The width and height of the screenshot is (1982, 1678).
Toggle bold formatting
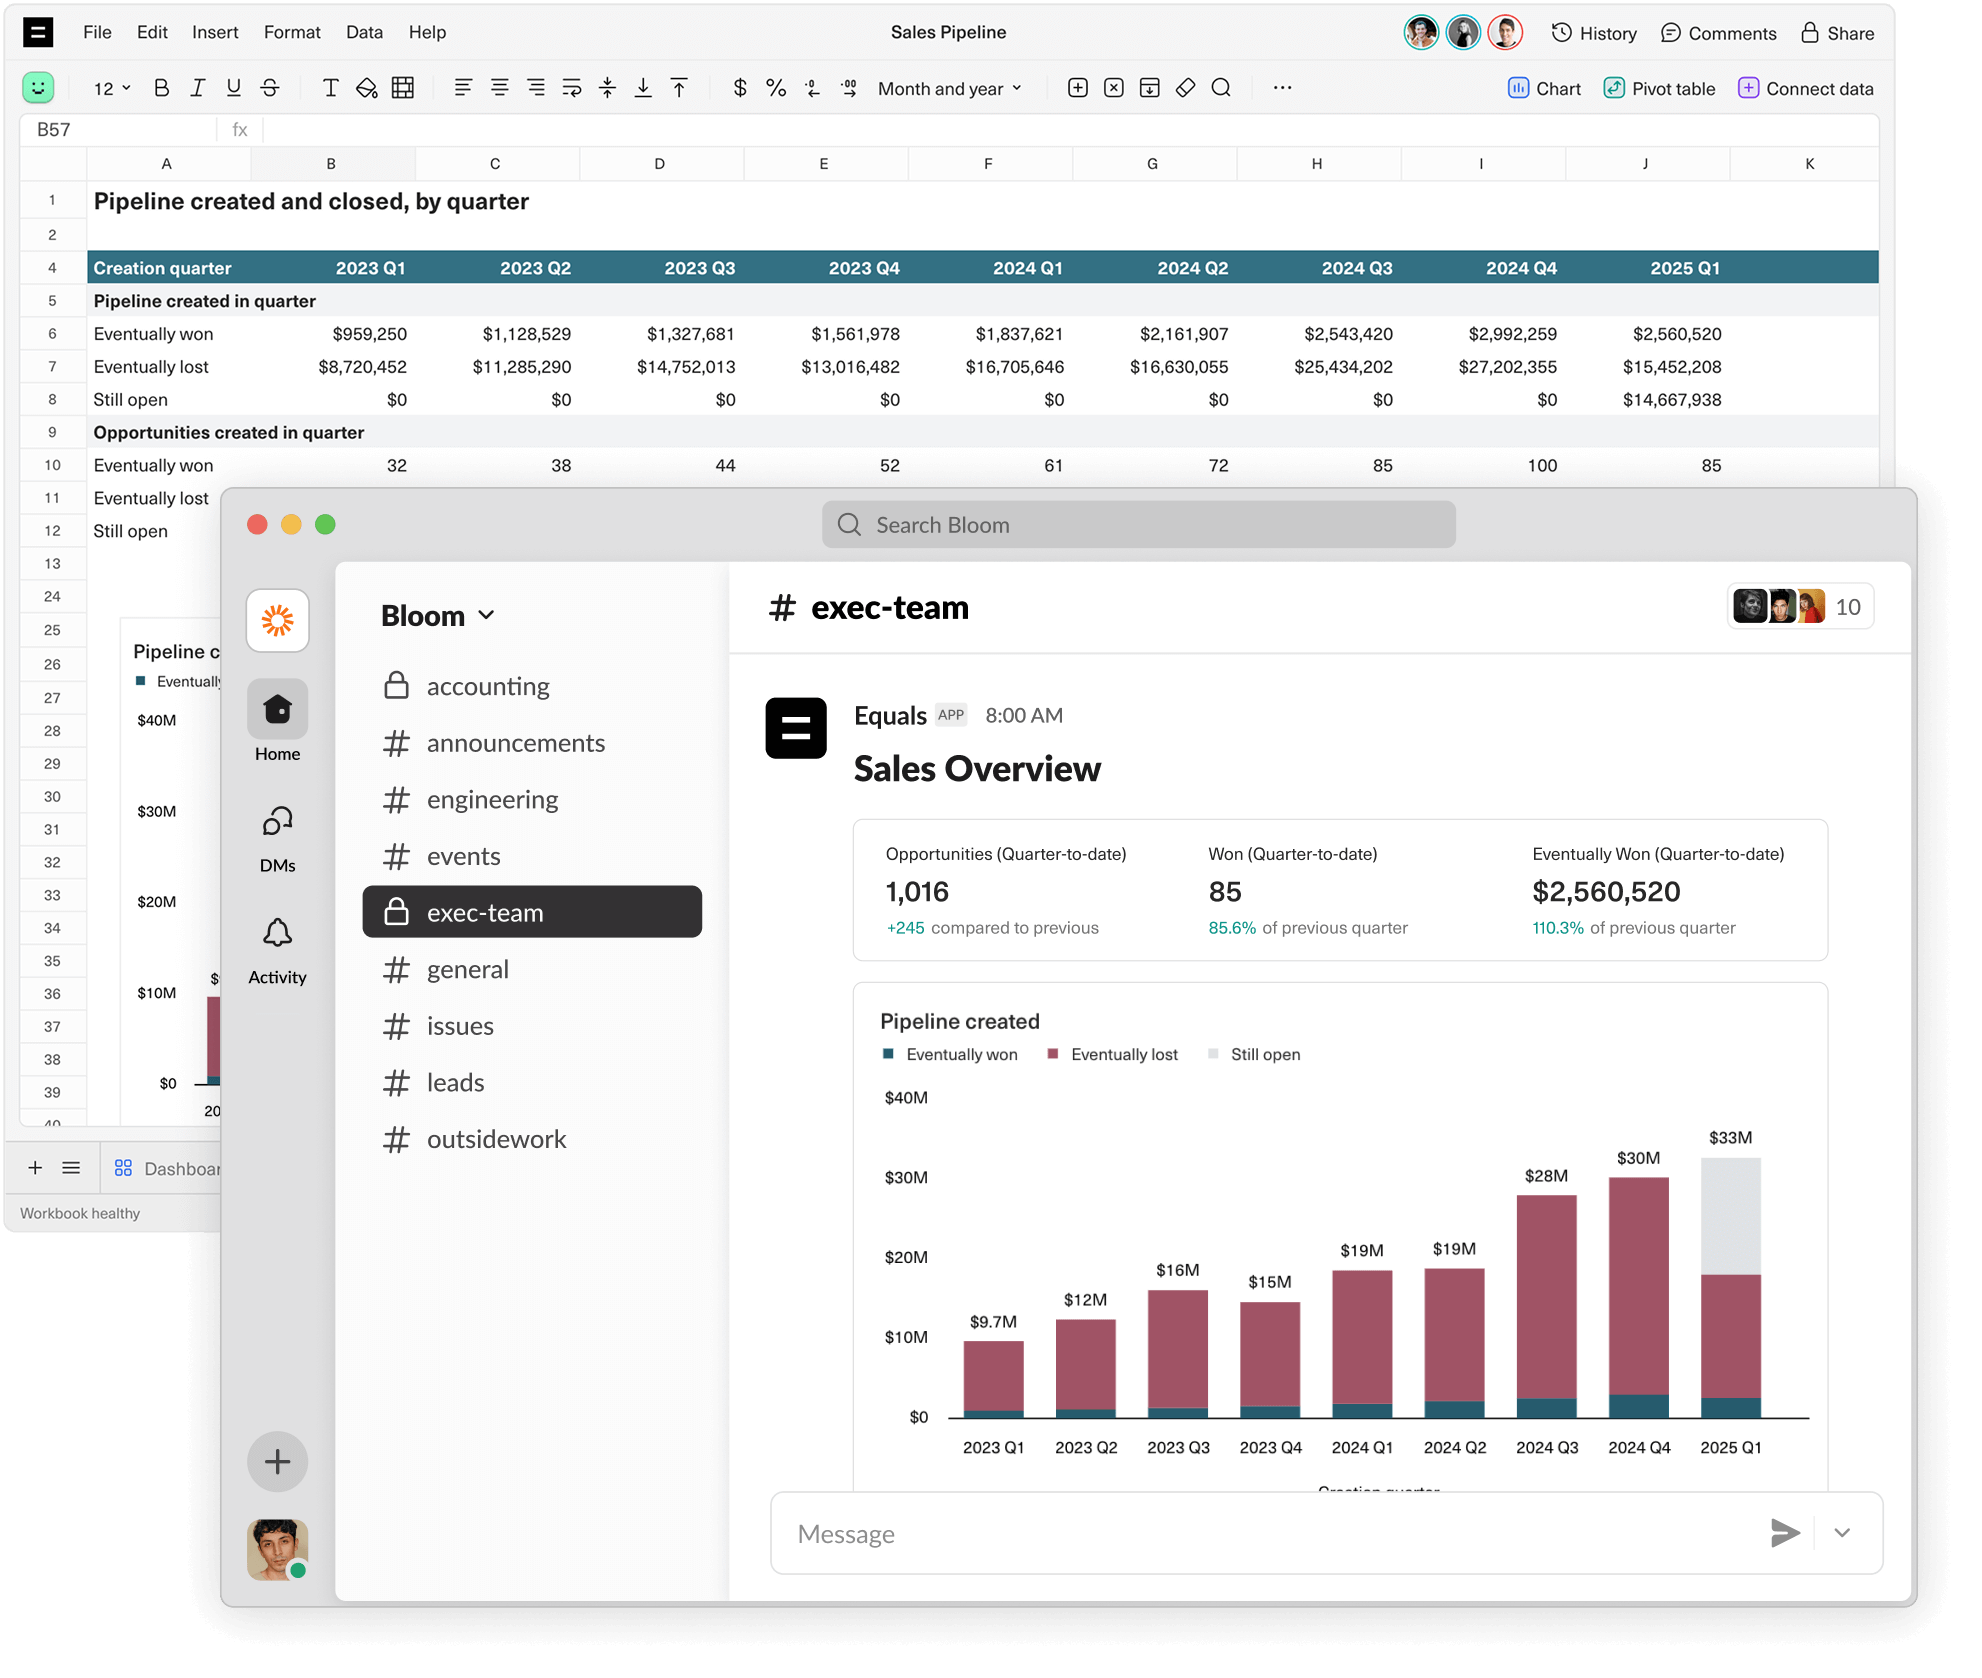[x=161, y=88]
